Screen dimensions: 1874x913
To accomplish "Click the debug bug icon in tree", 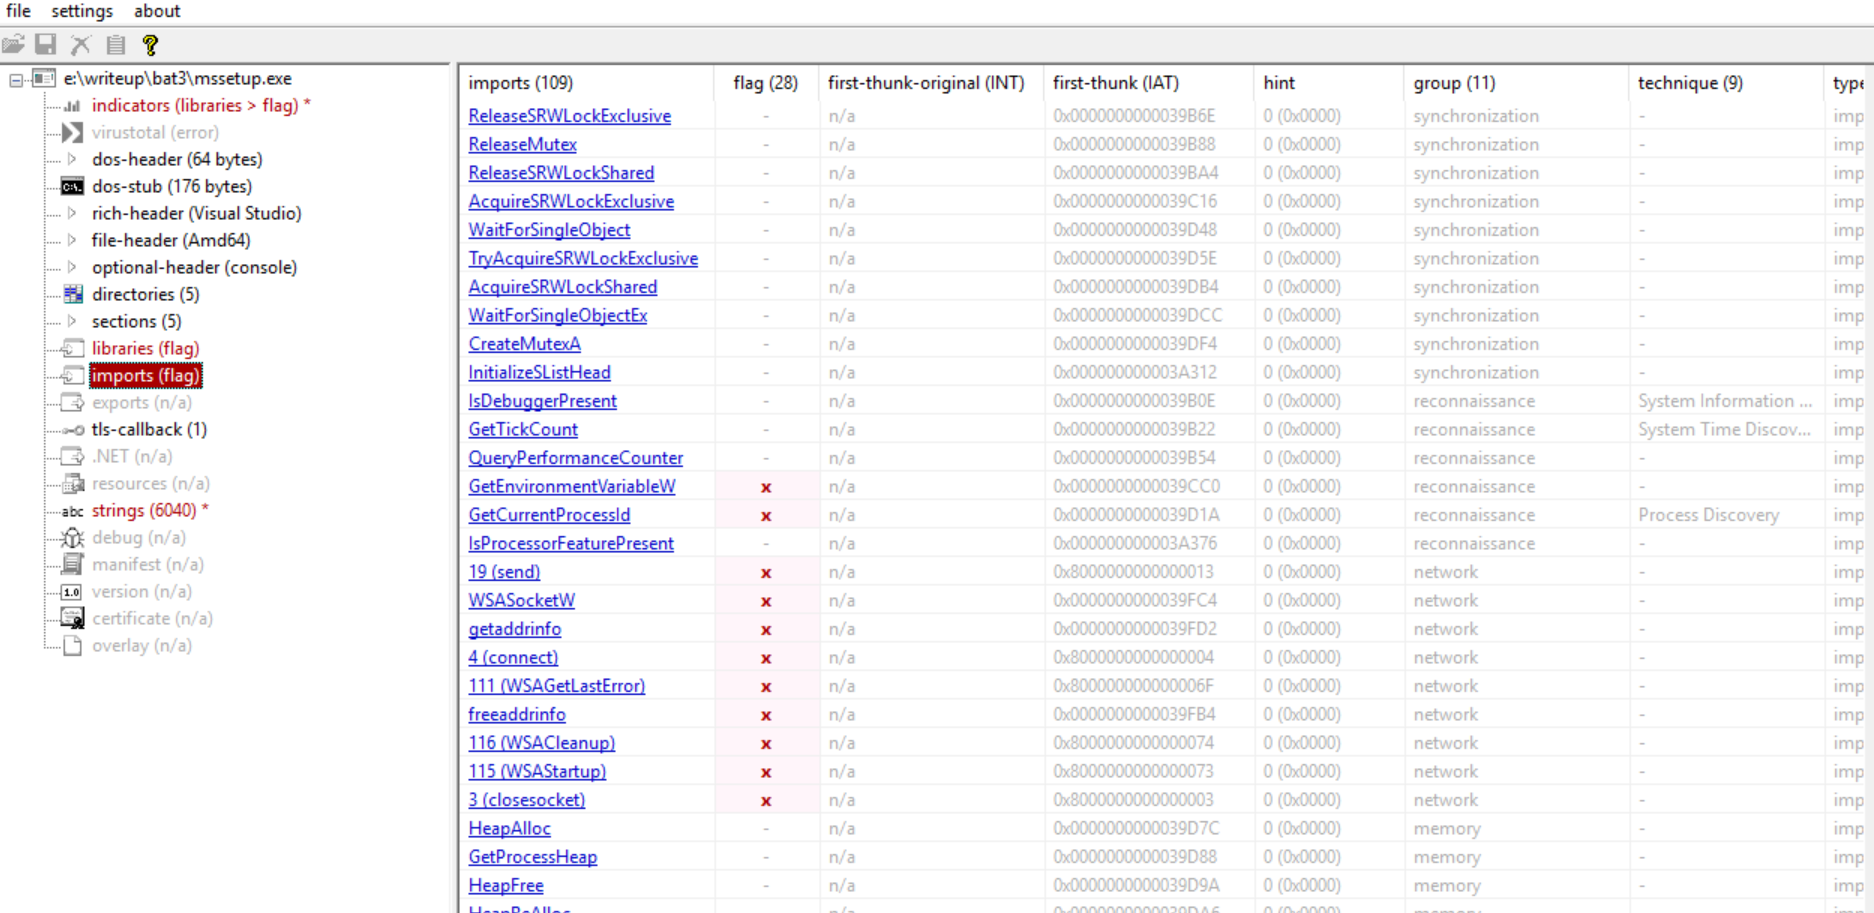I will (x=72, y=537).
